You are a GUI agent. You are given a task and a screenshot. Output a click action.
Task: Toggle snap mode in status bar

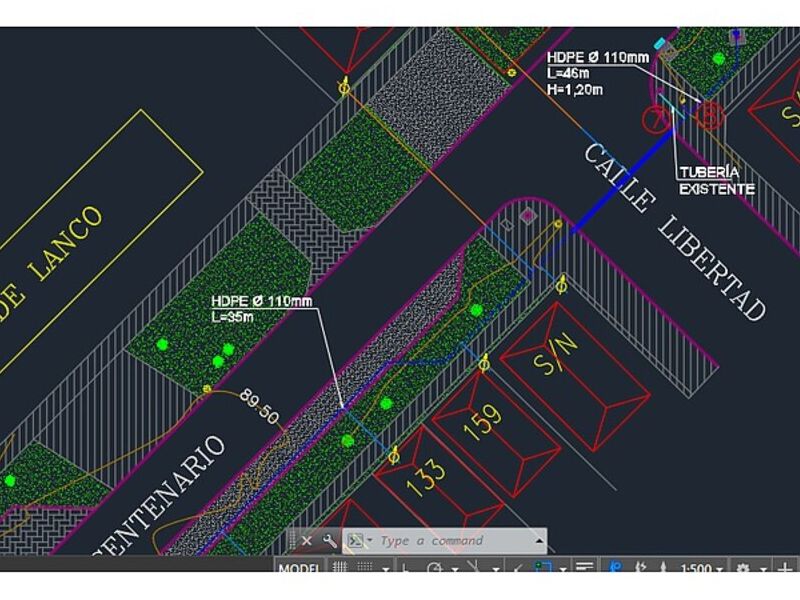[363, 569]
